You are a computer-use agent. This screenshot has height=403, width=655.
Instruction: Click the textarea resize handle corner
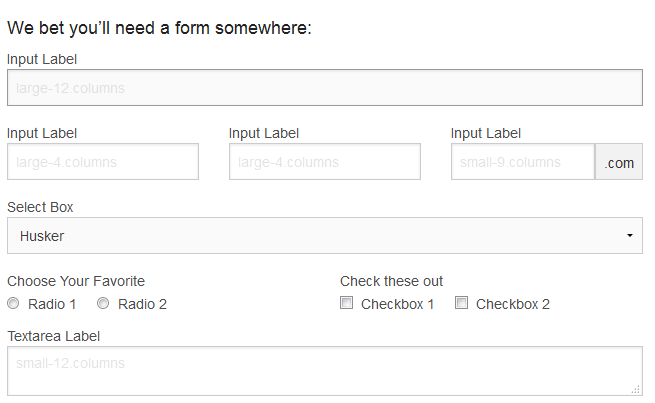[636, 390]
